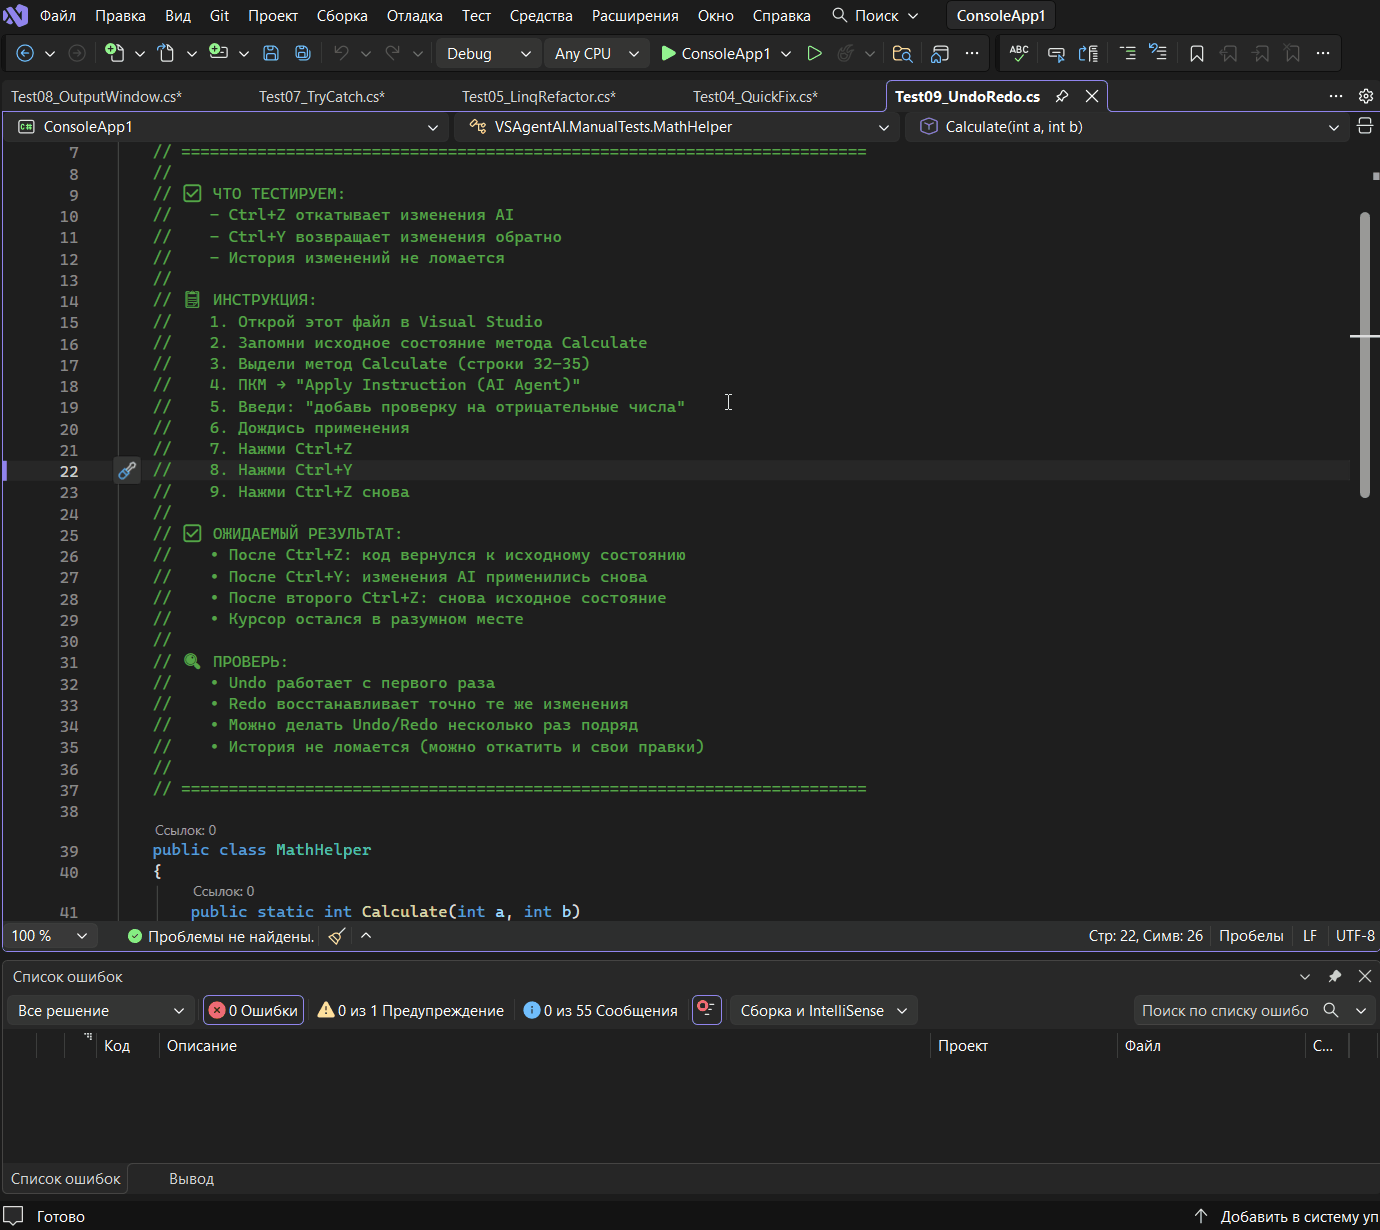Image resolution: width=1380 pixels, height=1230 pixels.
Task: Toggle the 0 Ошибки errors filter
Action: point(253,1010)
